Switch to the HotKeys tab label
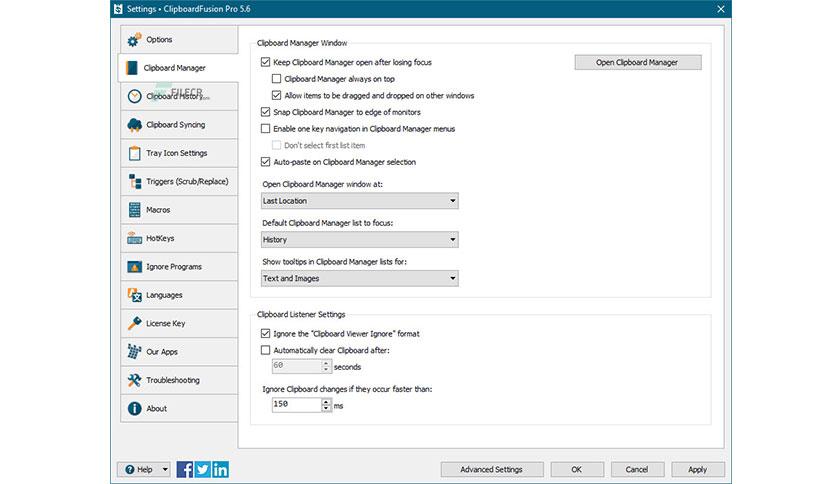Image resolution: width=836 pixels, height=484 pixels. [160, 238]
